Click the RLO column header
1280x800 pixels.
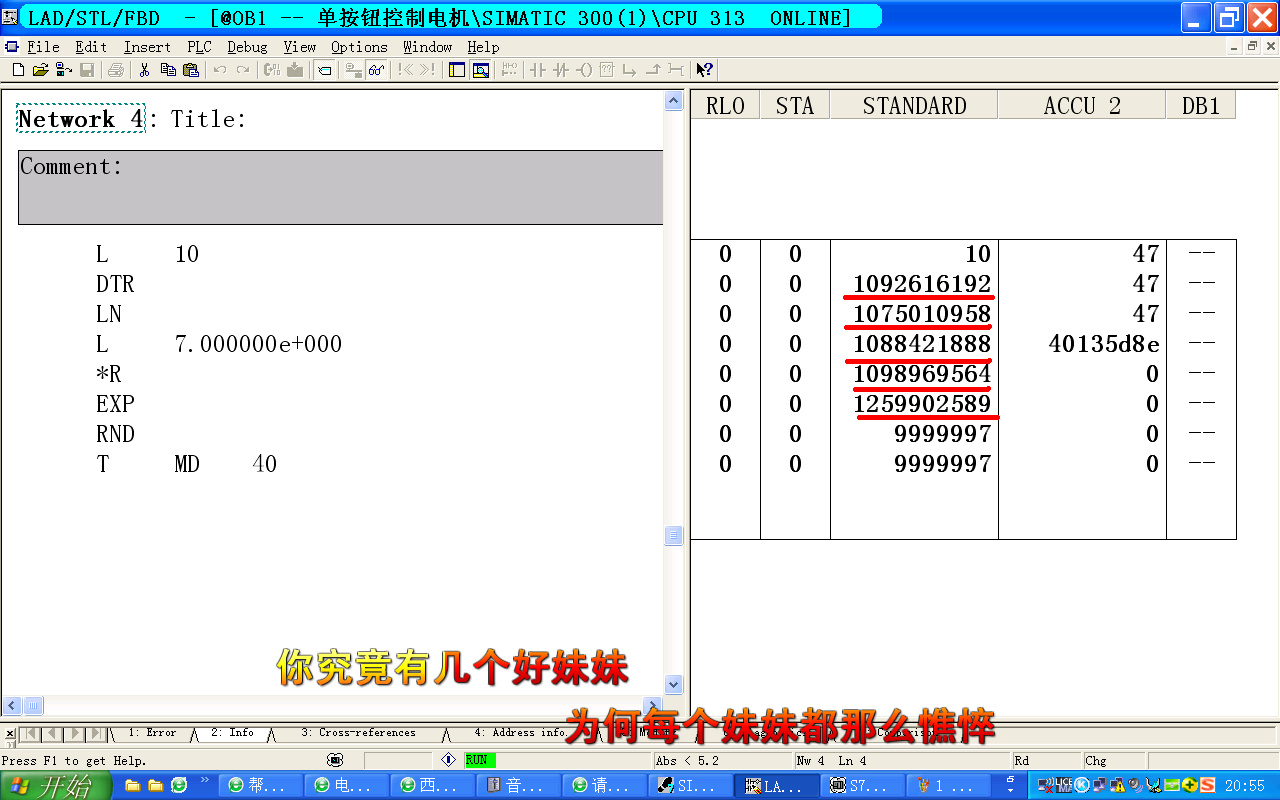725,106
